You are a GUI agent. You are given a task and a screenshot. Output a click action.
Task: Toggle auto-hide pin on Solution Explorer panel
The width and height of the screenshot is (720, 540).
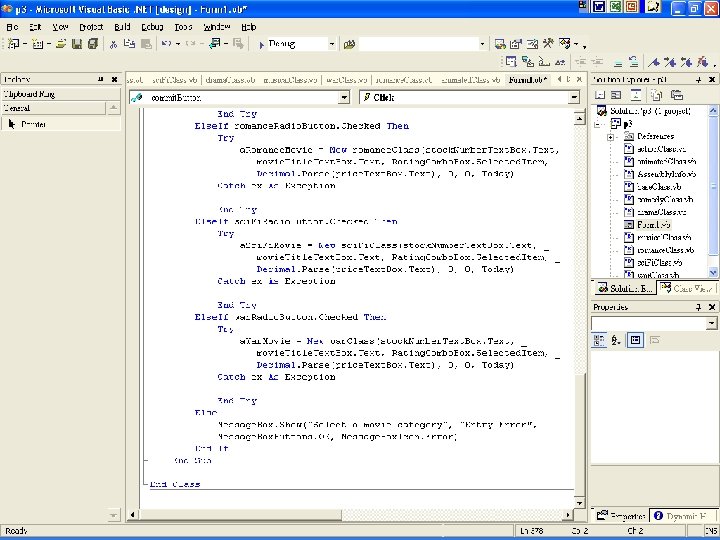pyautogui.click(x=697, y=79)
